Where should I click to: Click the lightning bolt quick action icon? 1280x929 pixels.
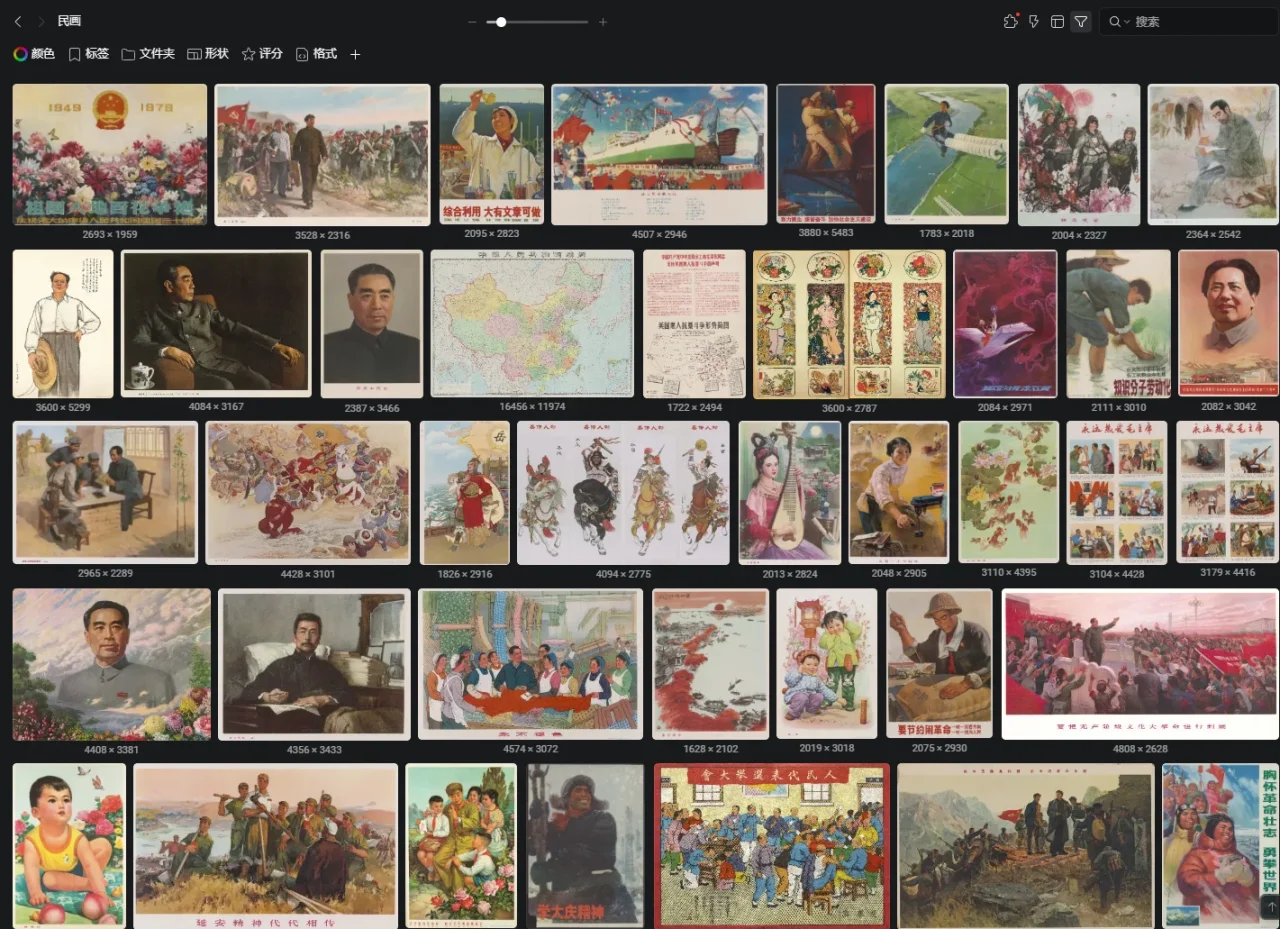[x=1034, y=21]
